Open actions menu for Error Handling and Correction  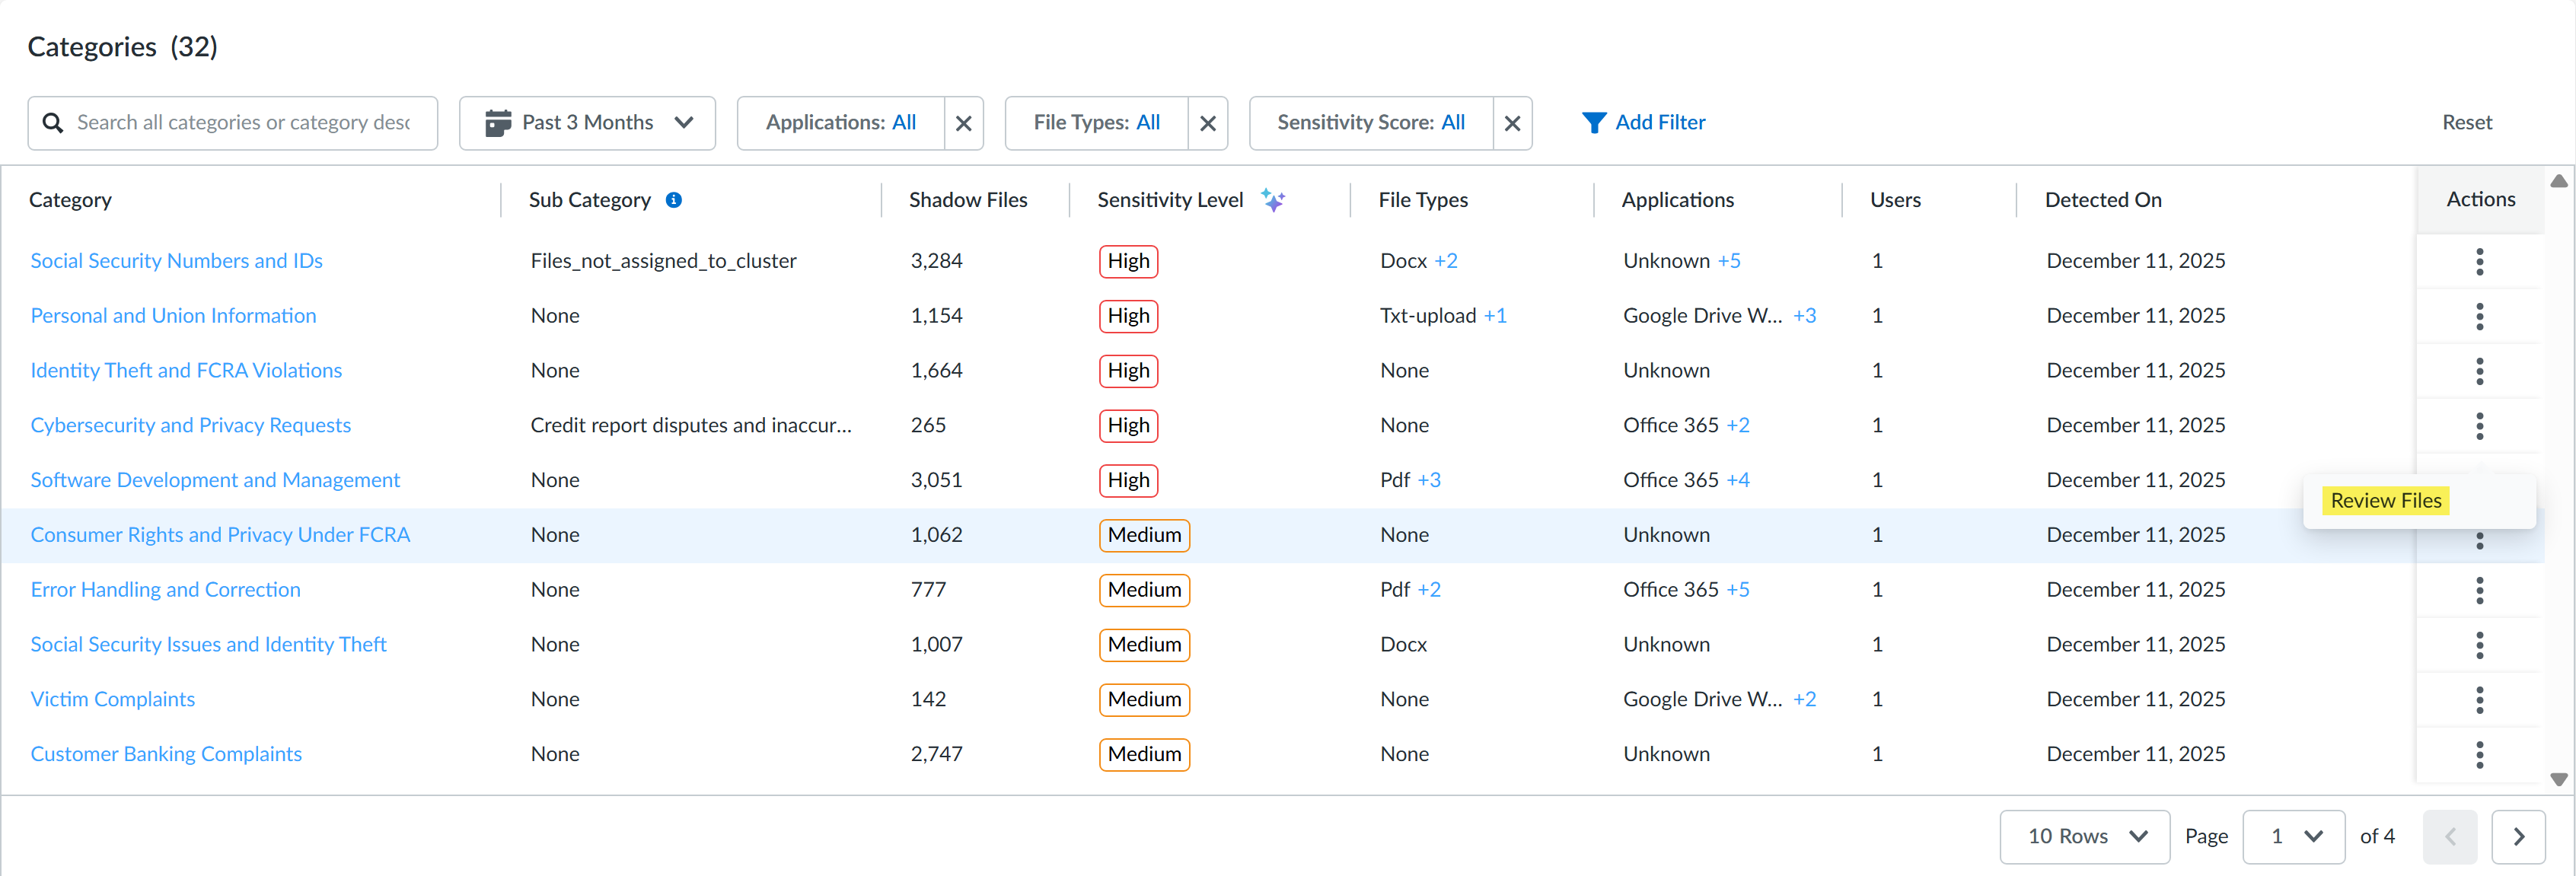click(x=2479, y=590)
